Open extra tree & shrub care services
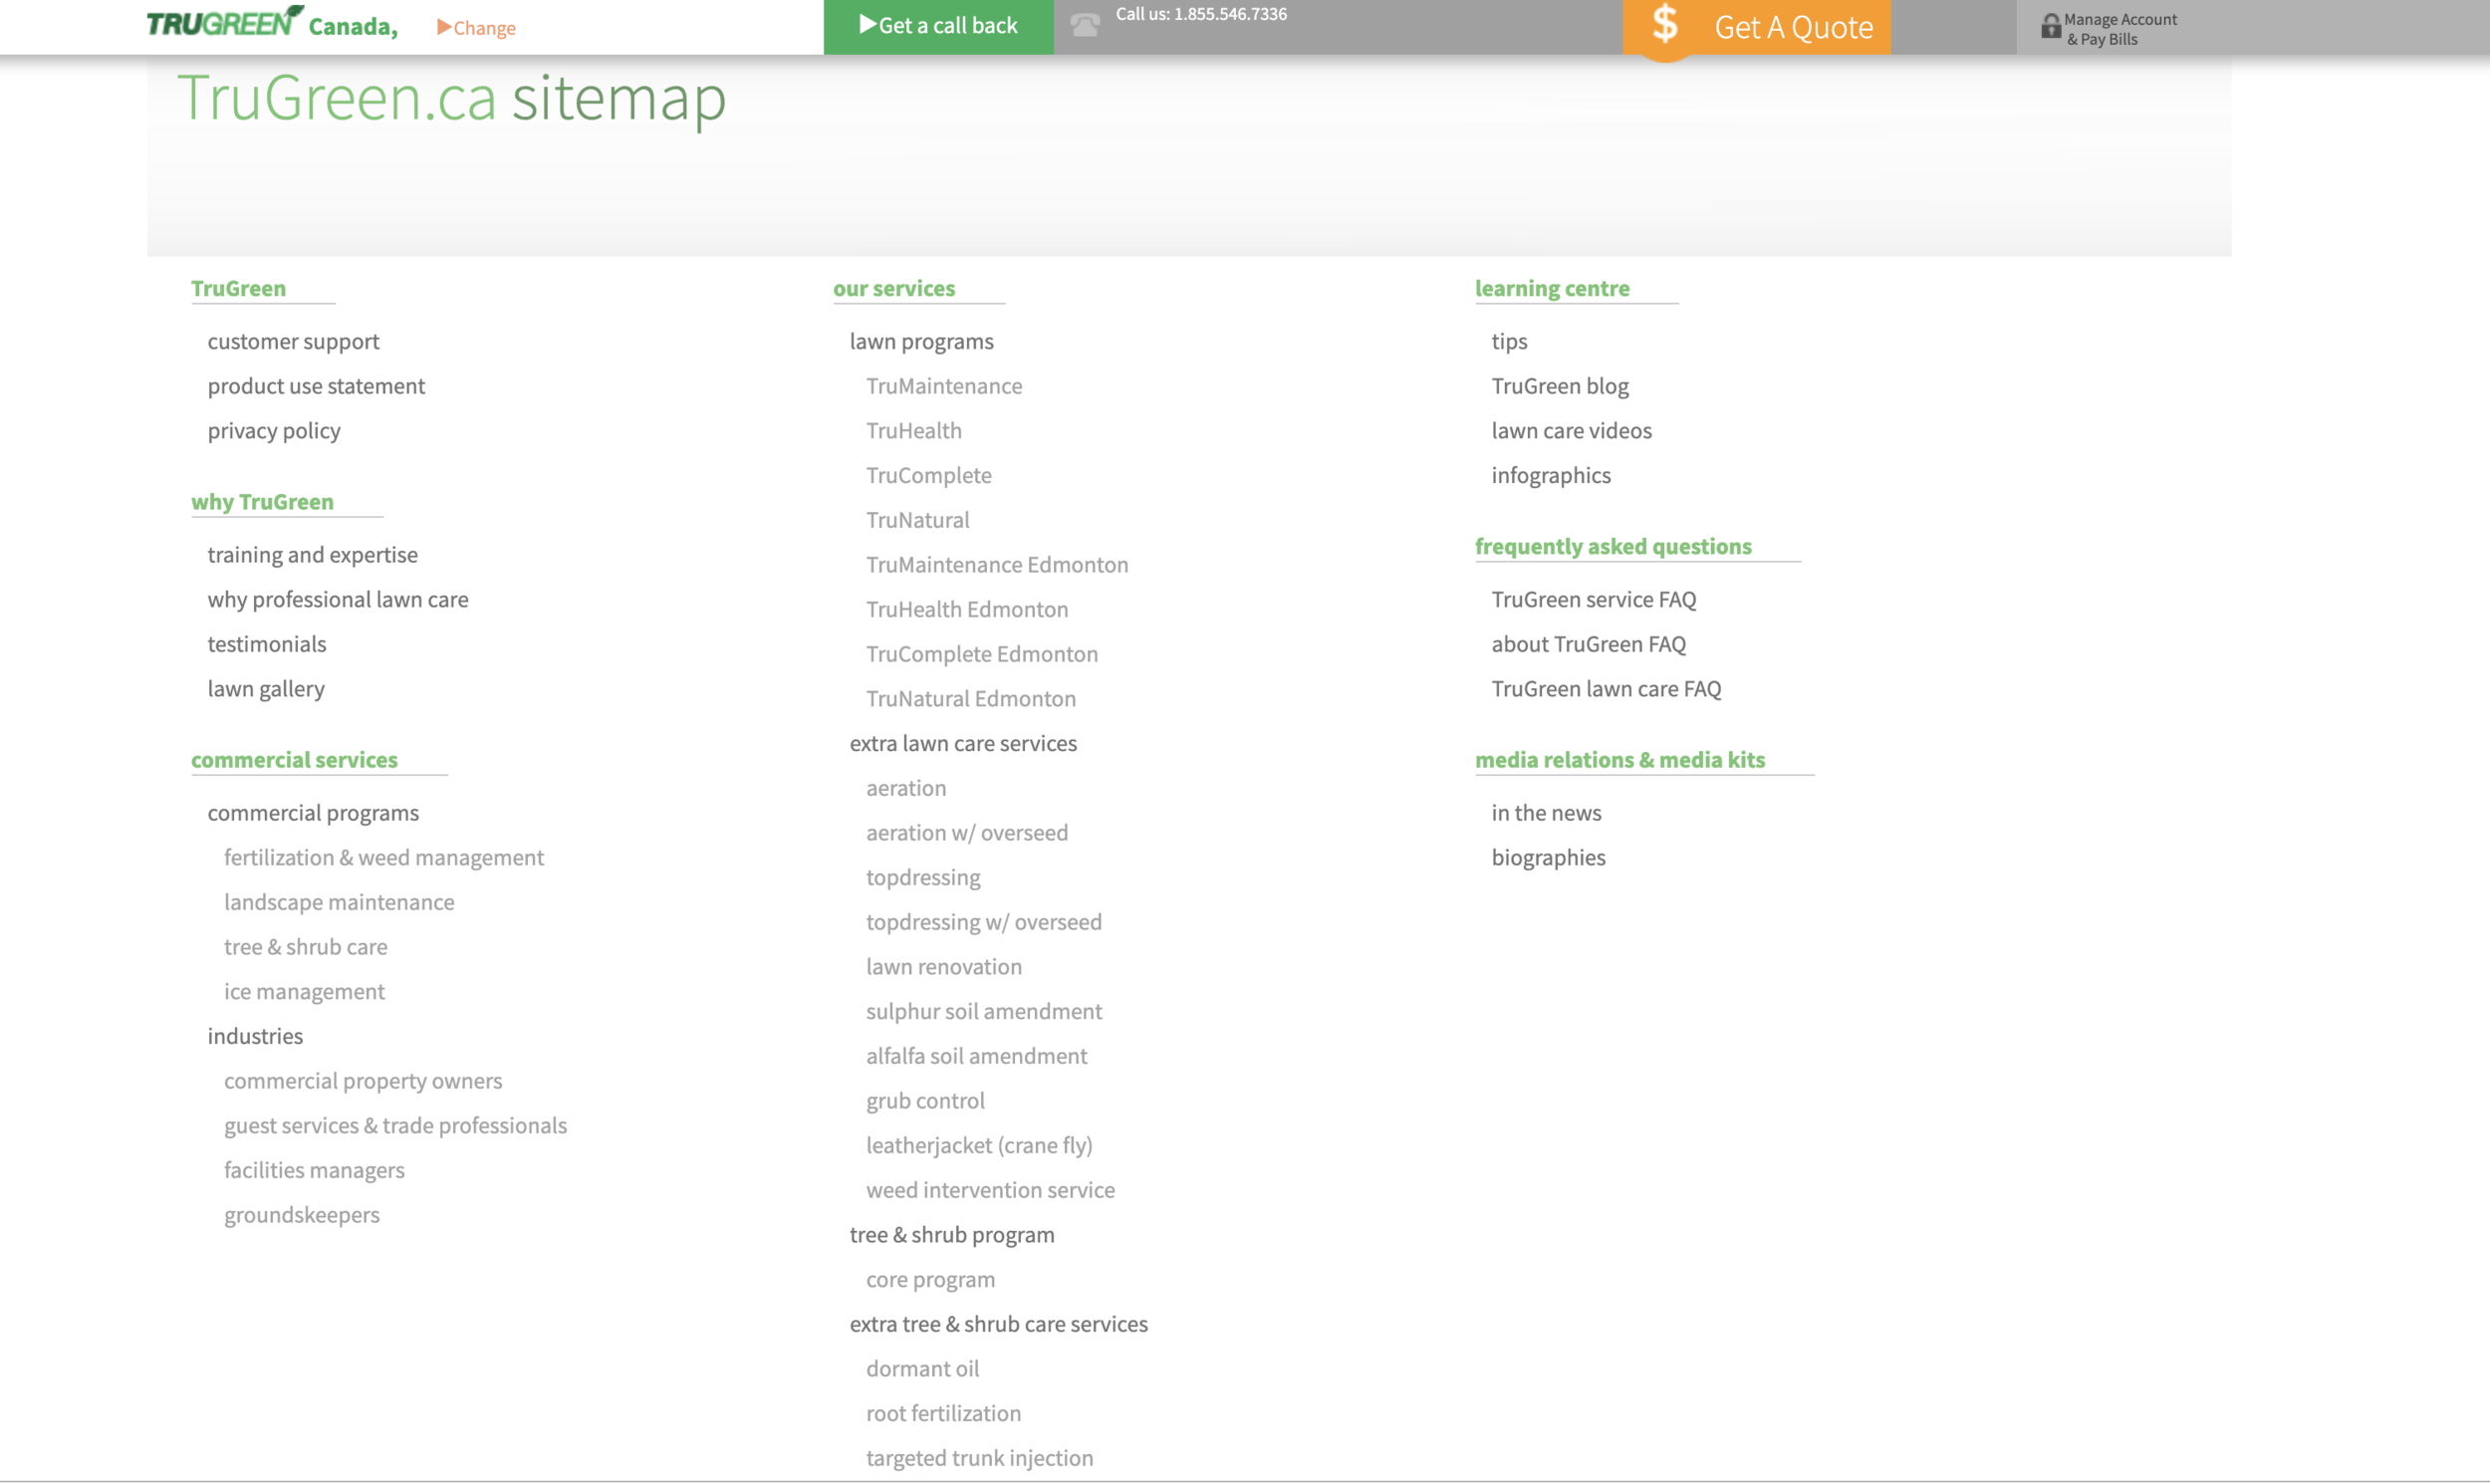 [999, 1324]
